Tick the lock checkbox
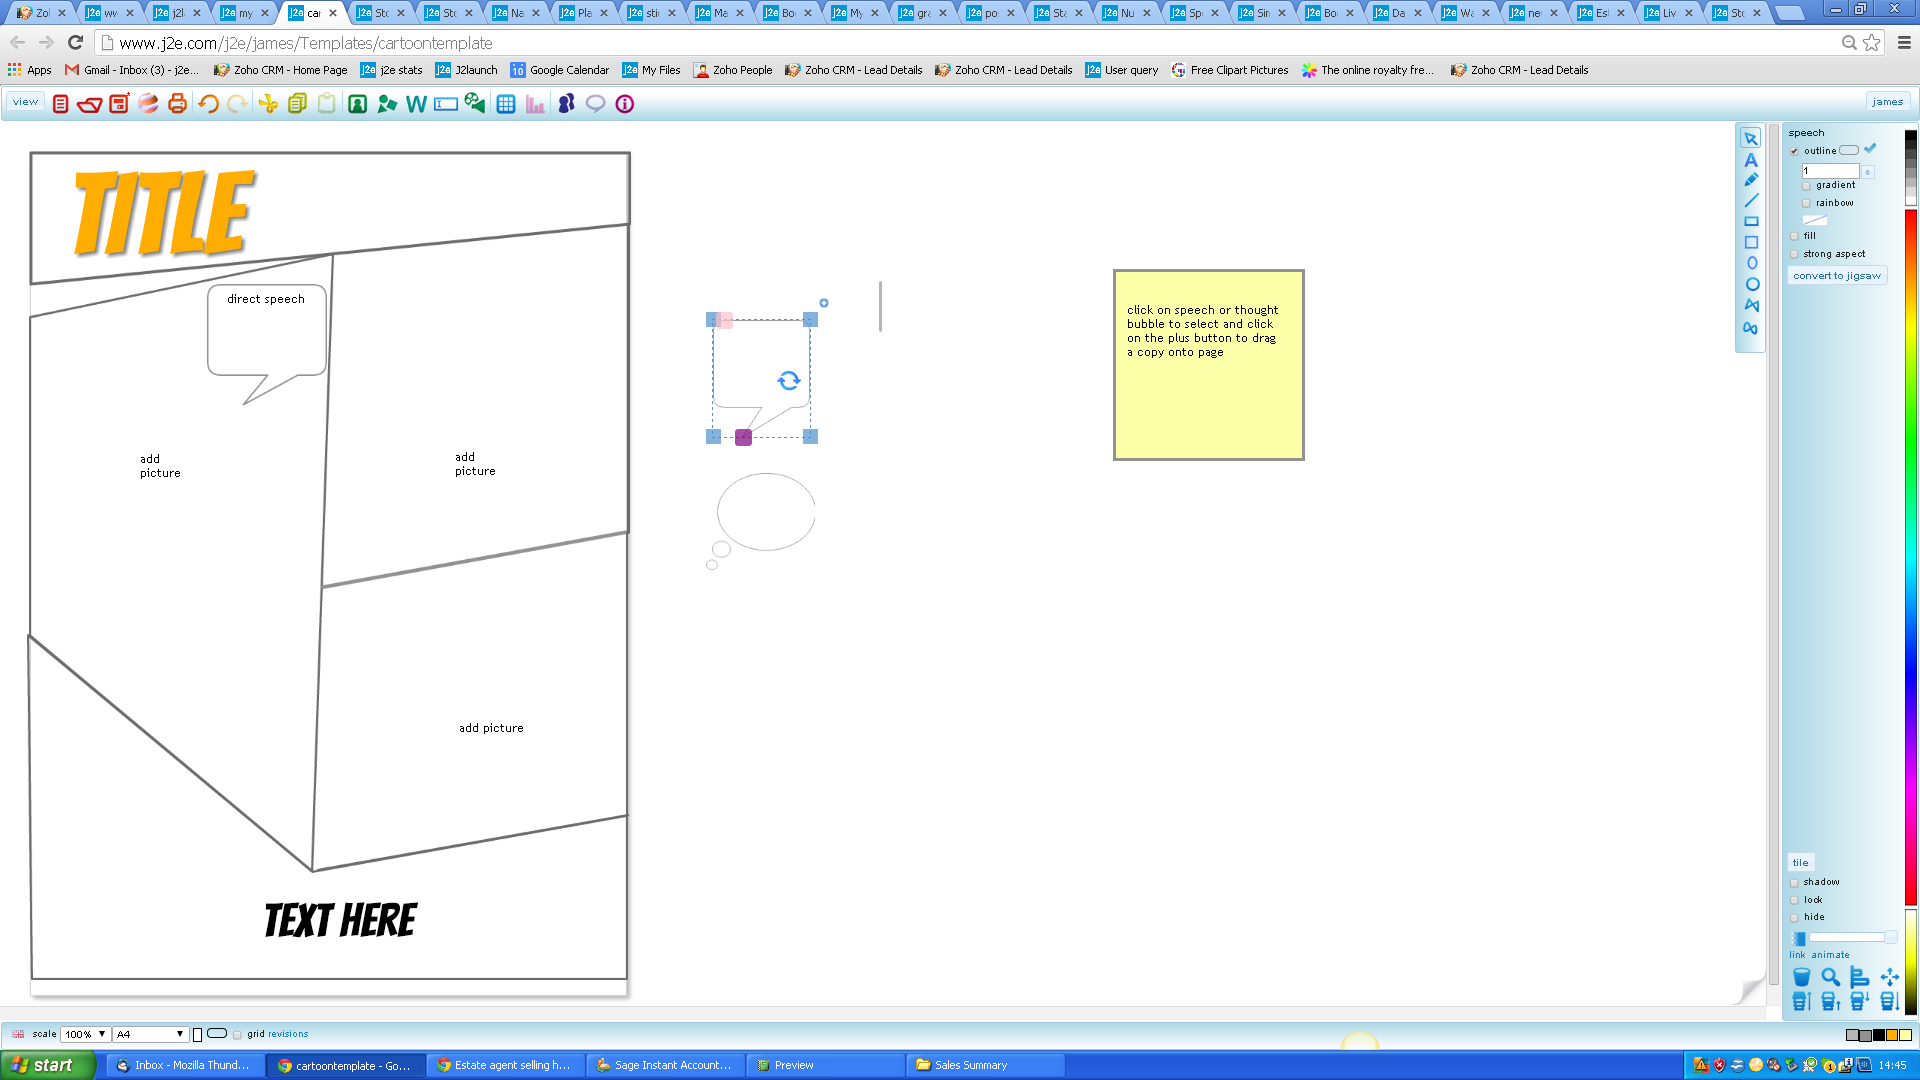The width and height of the screenshot is (1920, 1080). (x=1794, y=901)
